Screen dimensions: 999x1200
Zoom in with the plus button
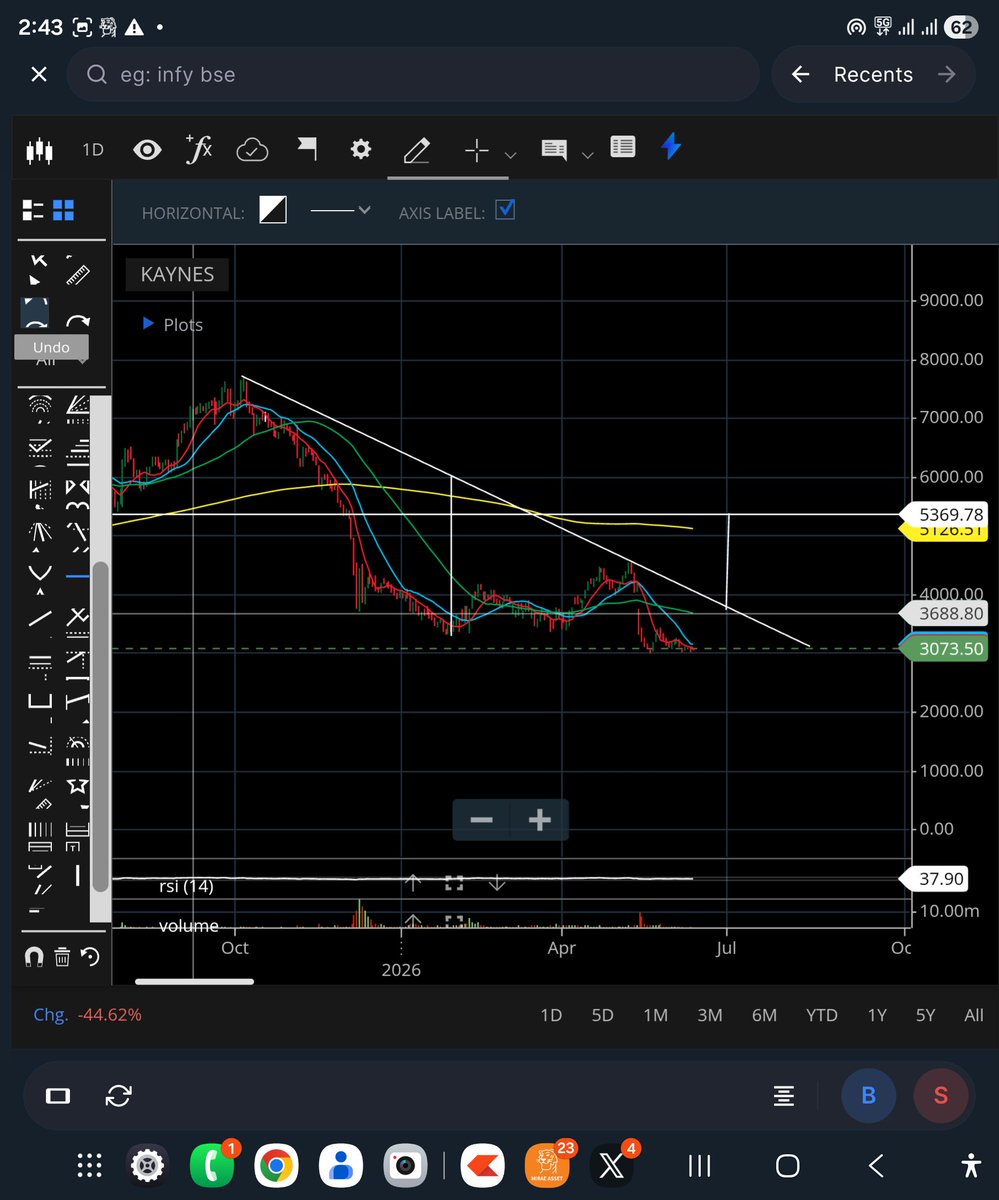click(539, 820)
